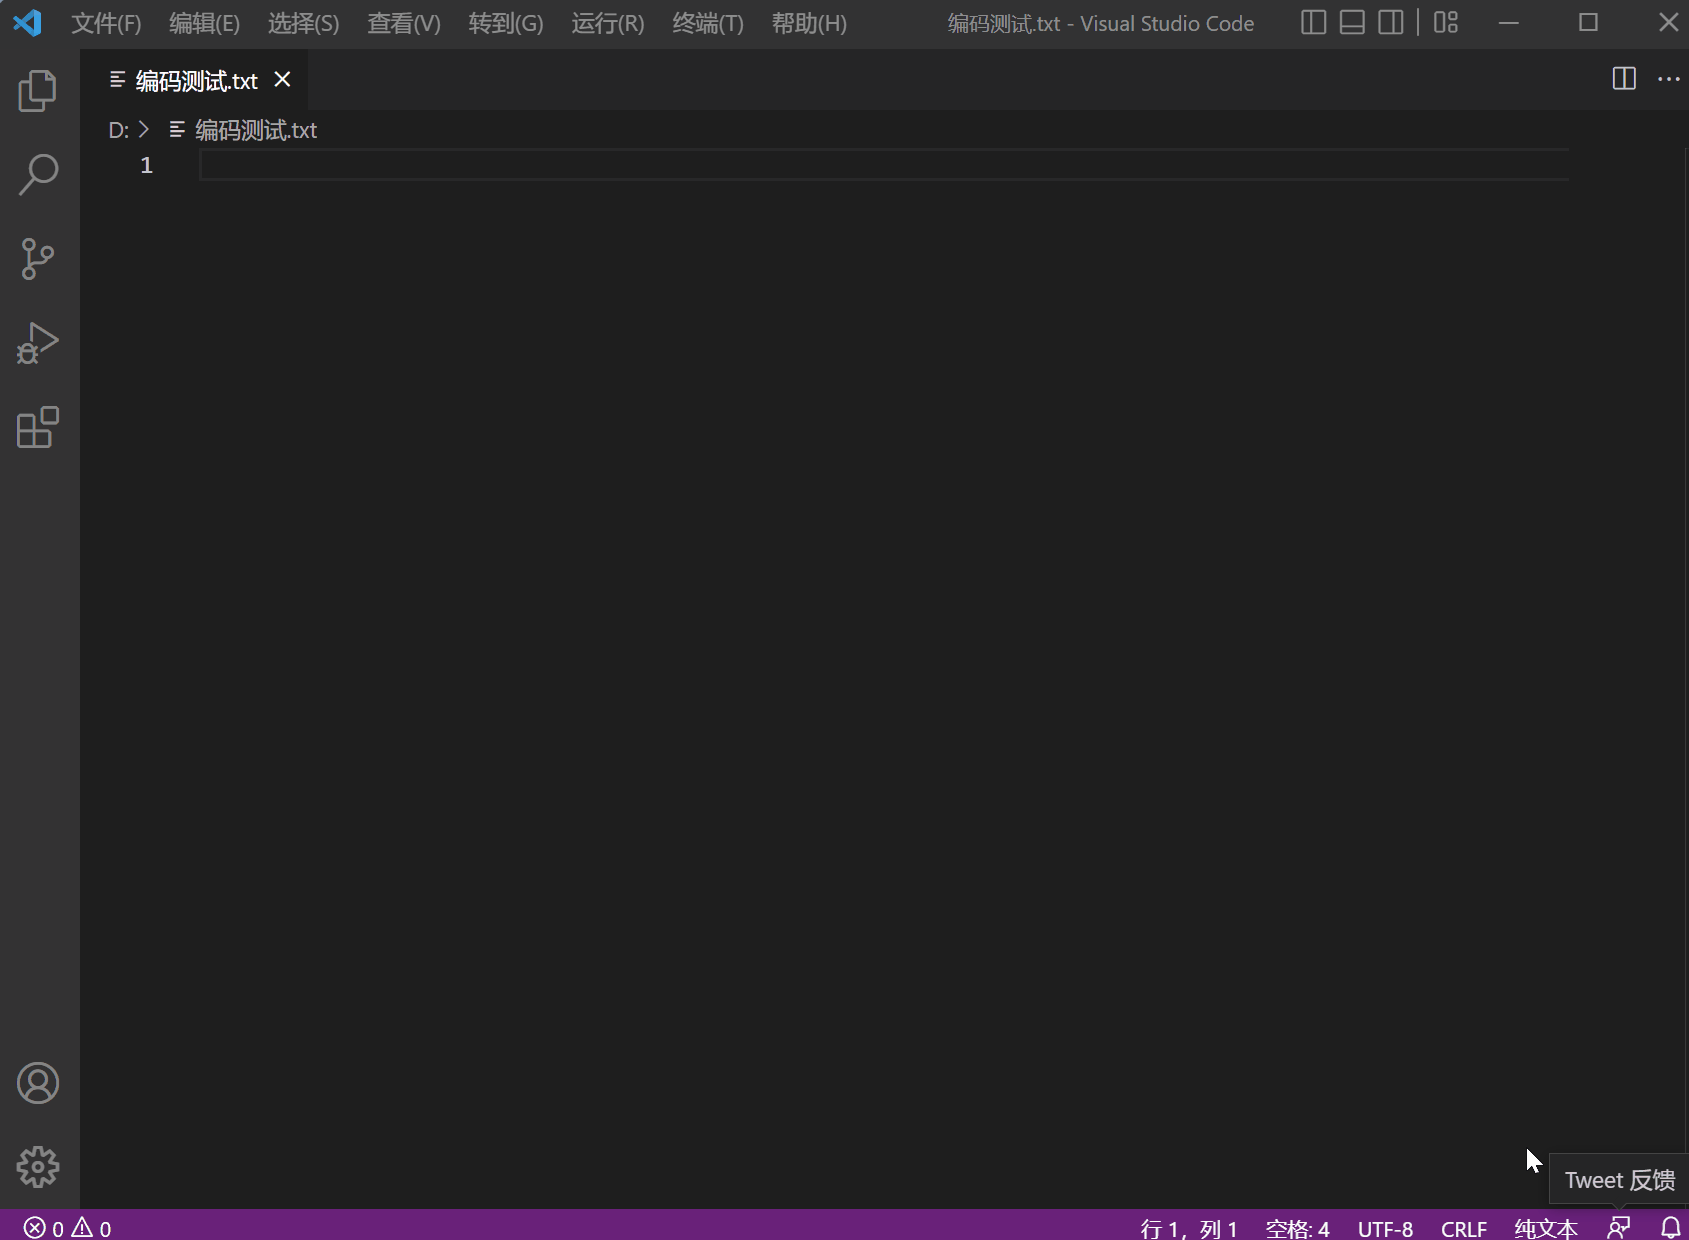This screenshot has width=1689, height=1240.
Task: Close the 编码测试.txt tab
Action: pos(283,79)
